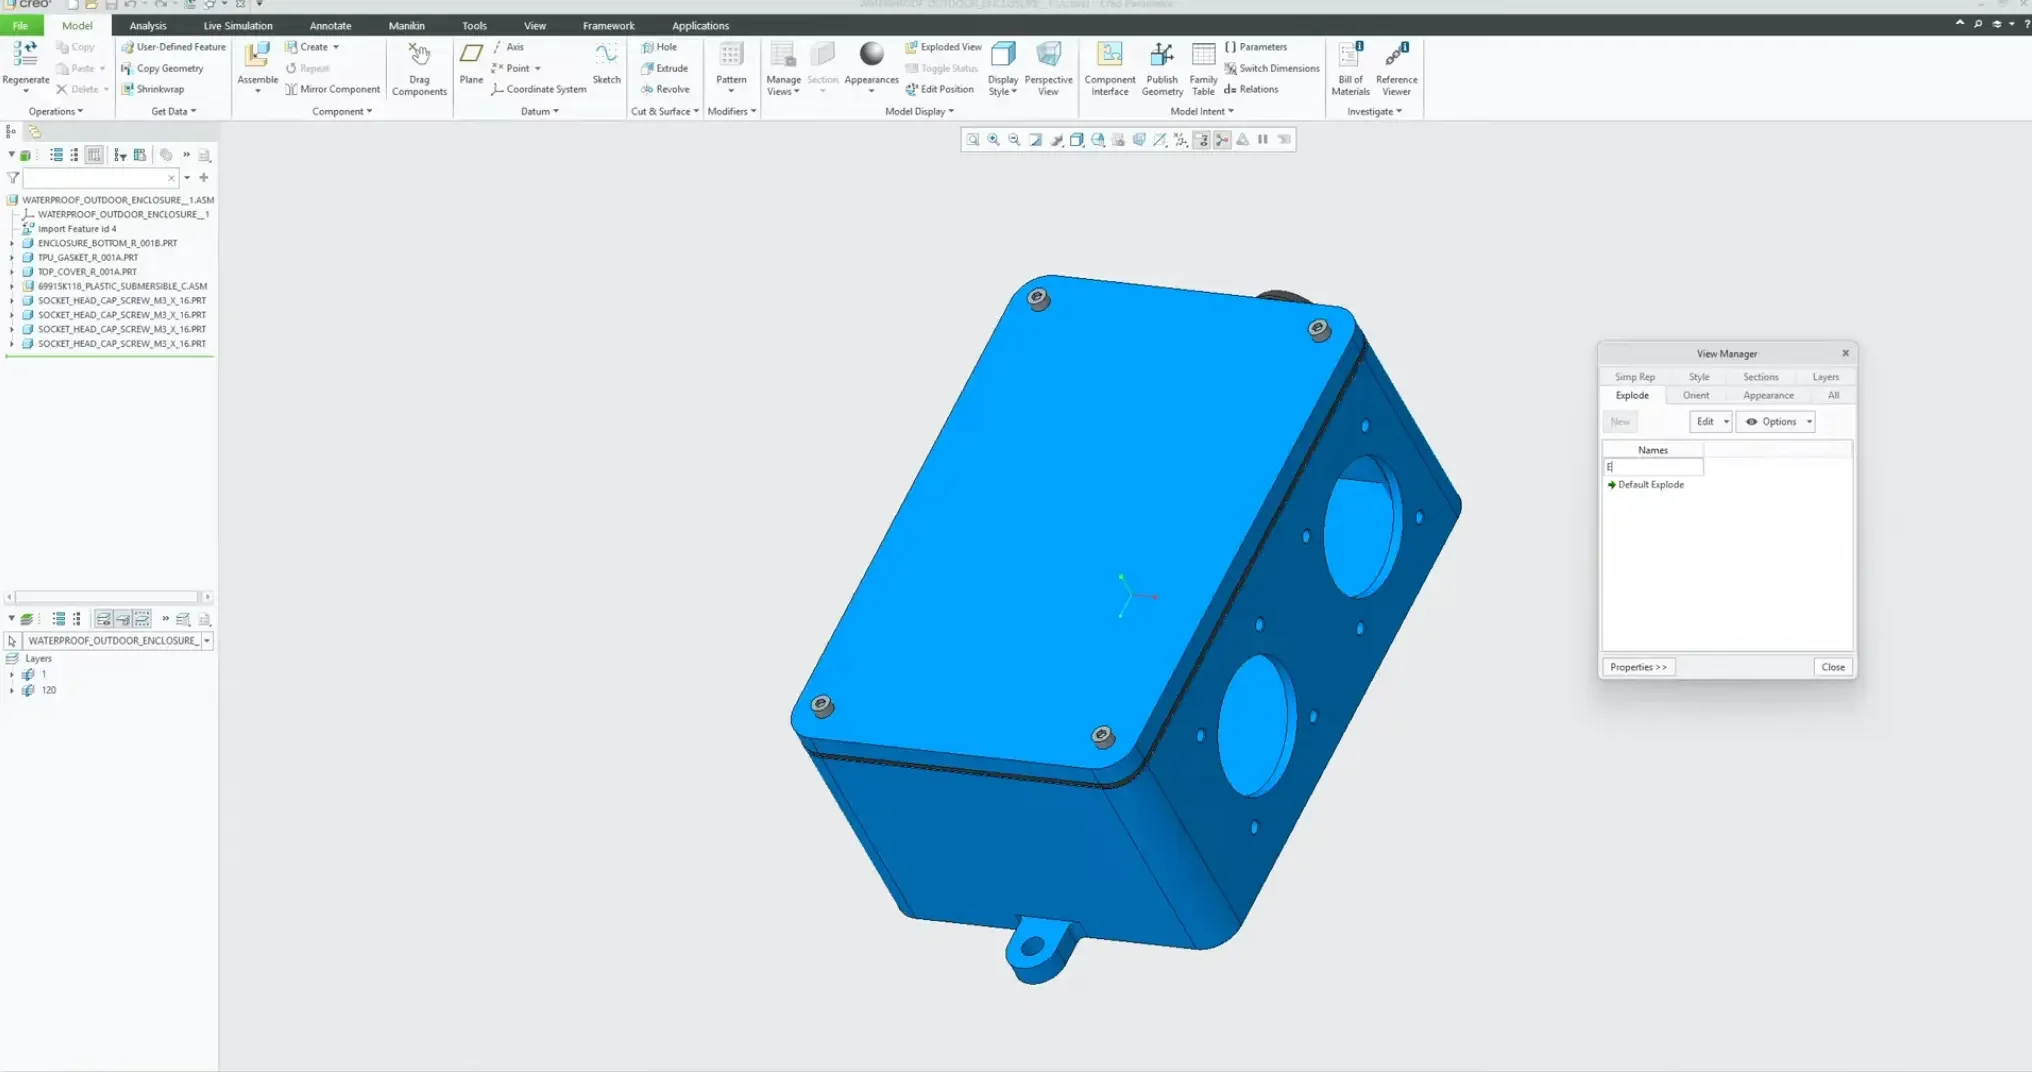Viewport: 2032px width, 1072px height.
Task: Switch to the Sections tab in View Manager
Action: coord(1760,377)
